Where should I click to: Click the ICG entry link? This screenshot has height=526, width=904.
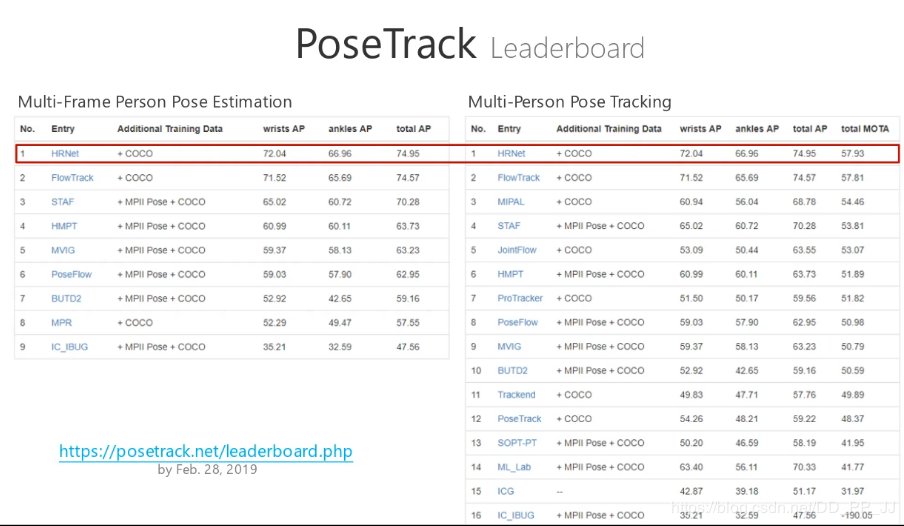click(x=506, y=491)
